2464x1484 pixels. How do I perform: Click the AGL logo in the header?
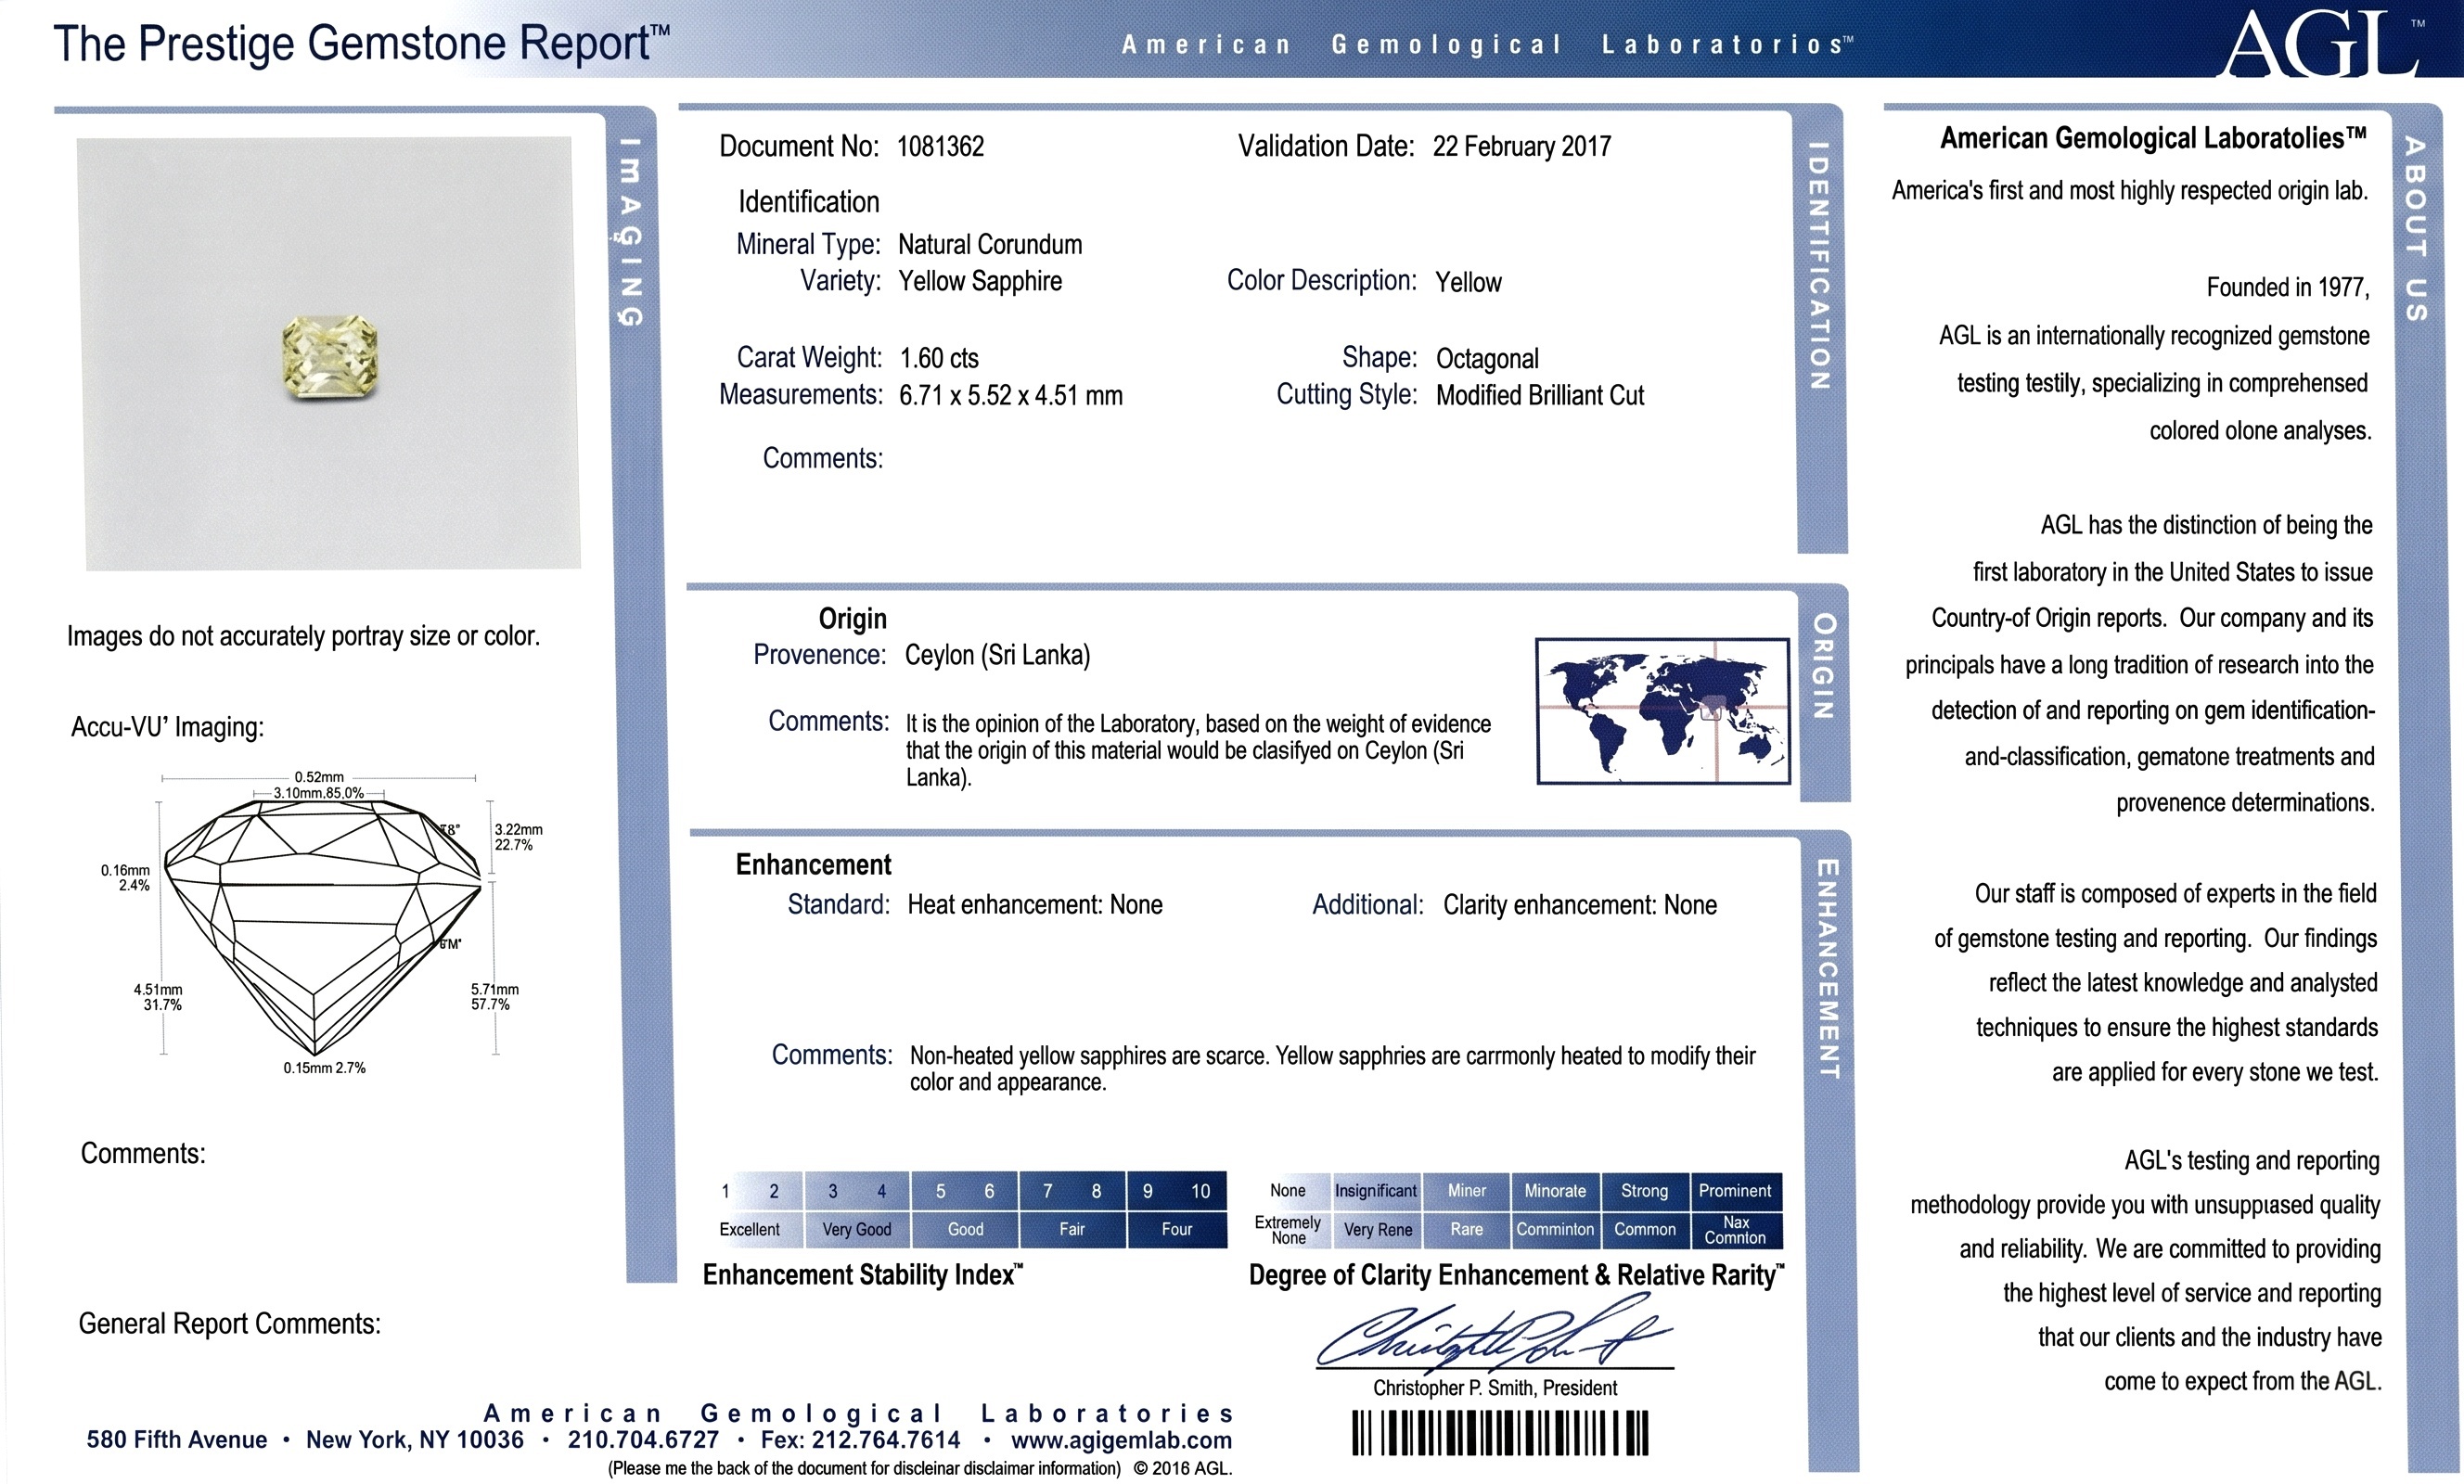[x=2320, y=44]
